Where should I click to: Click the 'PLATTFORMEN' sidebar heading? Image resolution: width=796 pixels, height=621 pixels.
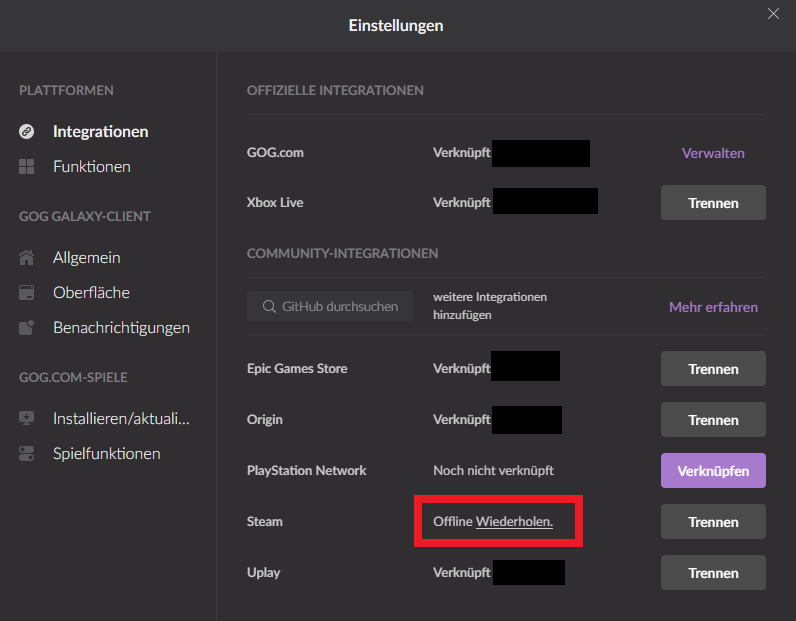pos(66,90)
